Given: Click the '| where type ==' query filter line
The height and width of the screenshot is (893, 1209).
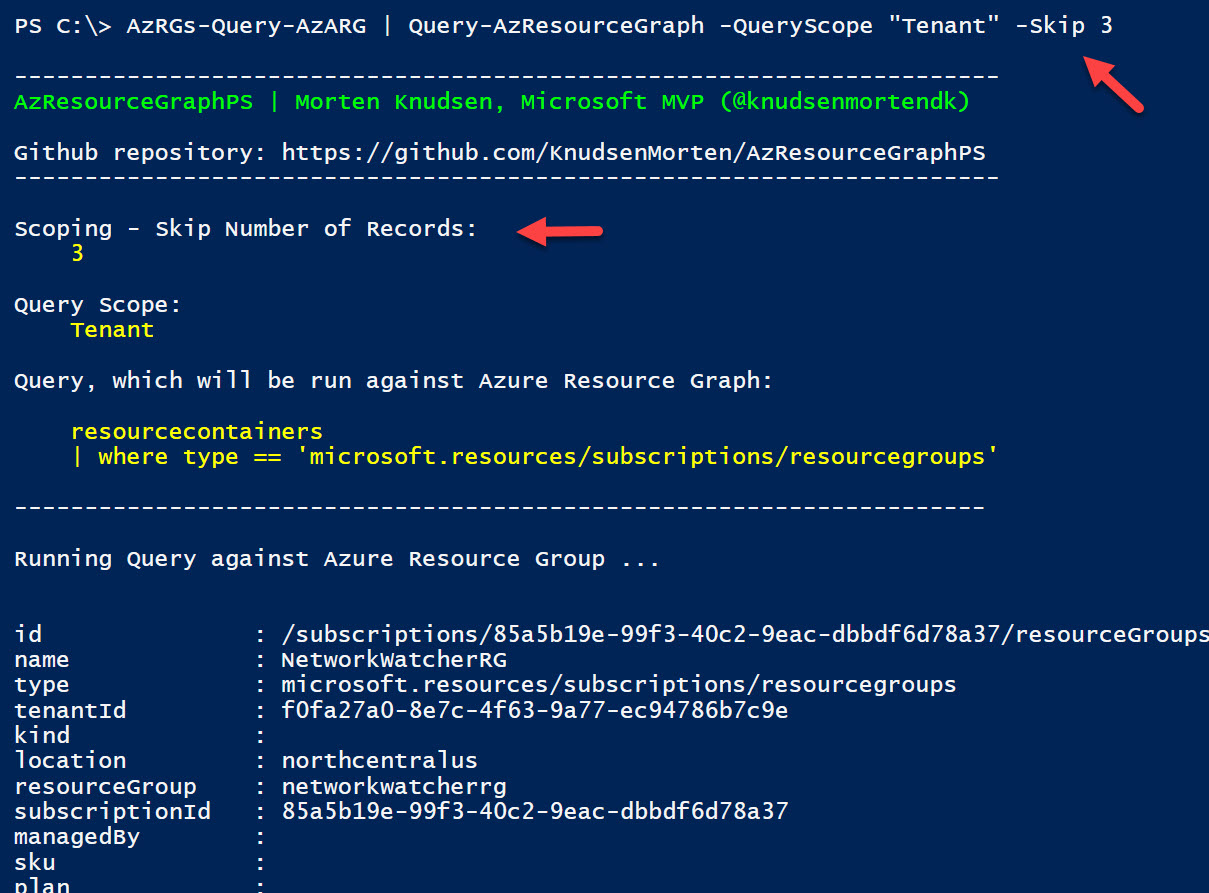Looking at the screenshot, I should (x=534, y=457).
